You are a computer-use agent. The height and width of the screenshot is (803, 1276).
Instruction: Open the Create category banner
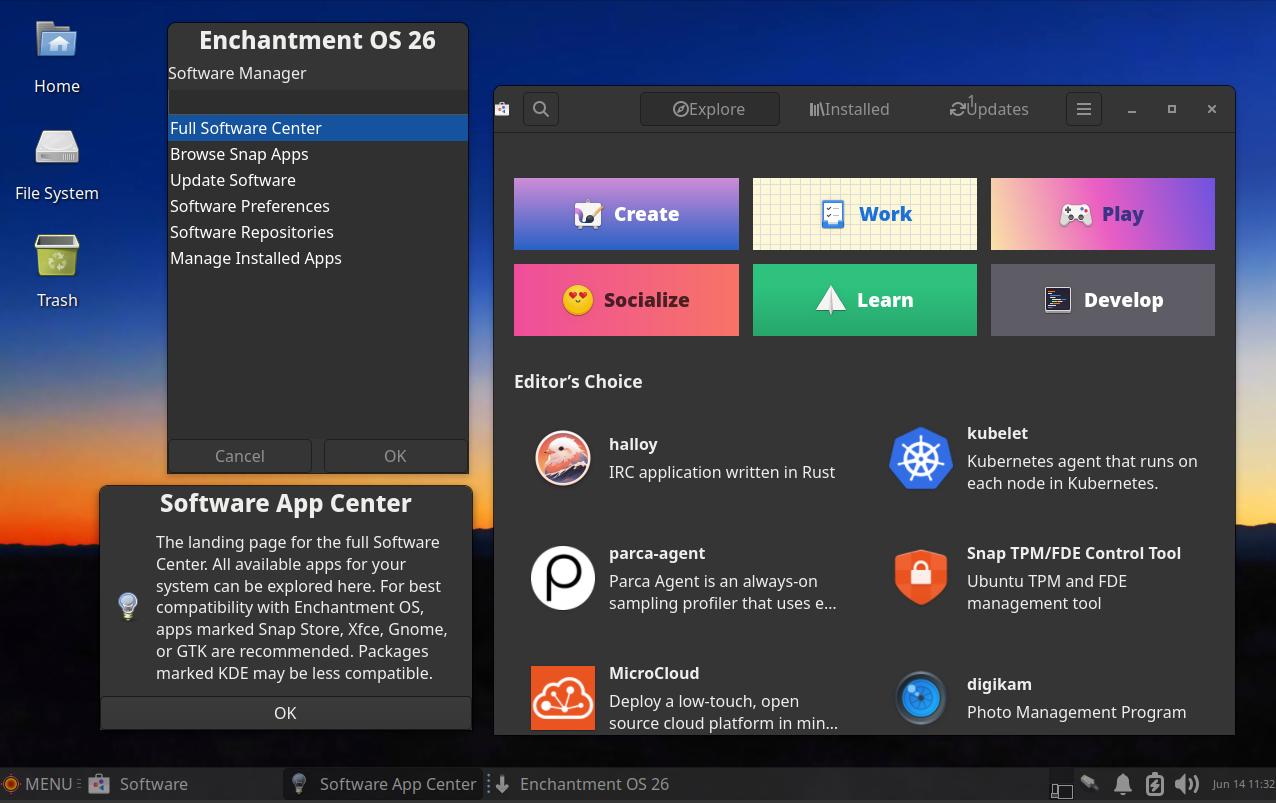point(626,214)
